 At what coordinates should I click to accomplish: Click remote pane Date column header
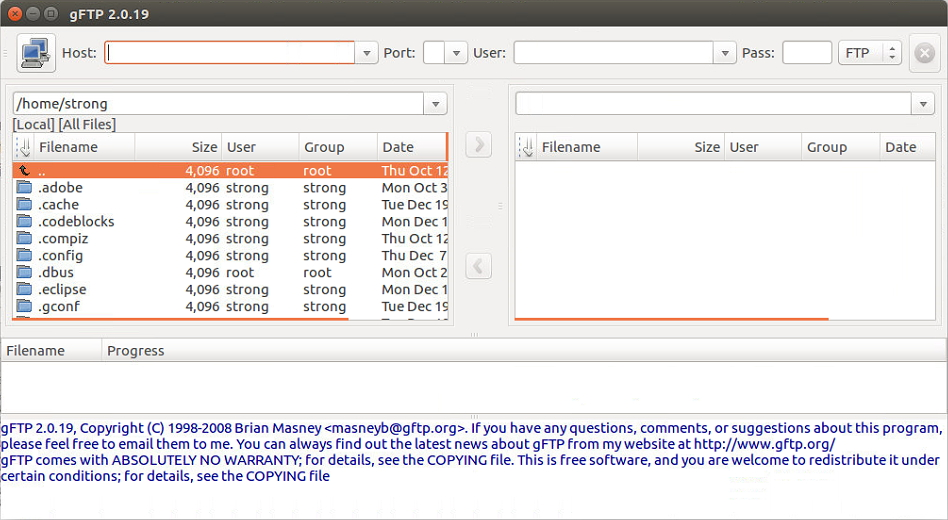pyautogui.click(x=907, y=147)
